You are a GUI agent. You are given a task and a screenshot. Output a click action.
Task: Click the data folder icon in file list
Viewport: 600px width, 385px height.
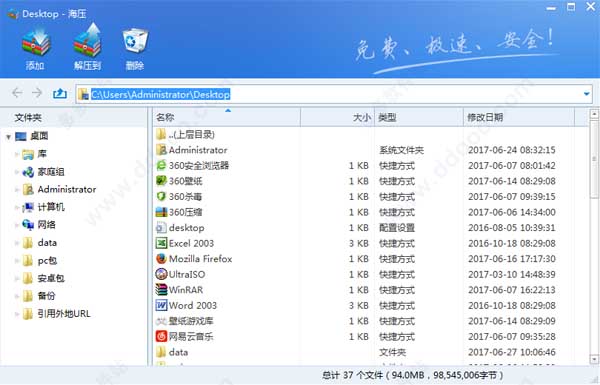tap(161, 352)
